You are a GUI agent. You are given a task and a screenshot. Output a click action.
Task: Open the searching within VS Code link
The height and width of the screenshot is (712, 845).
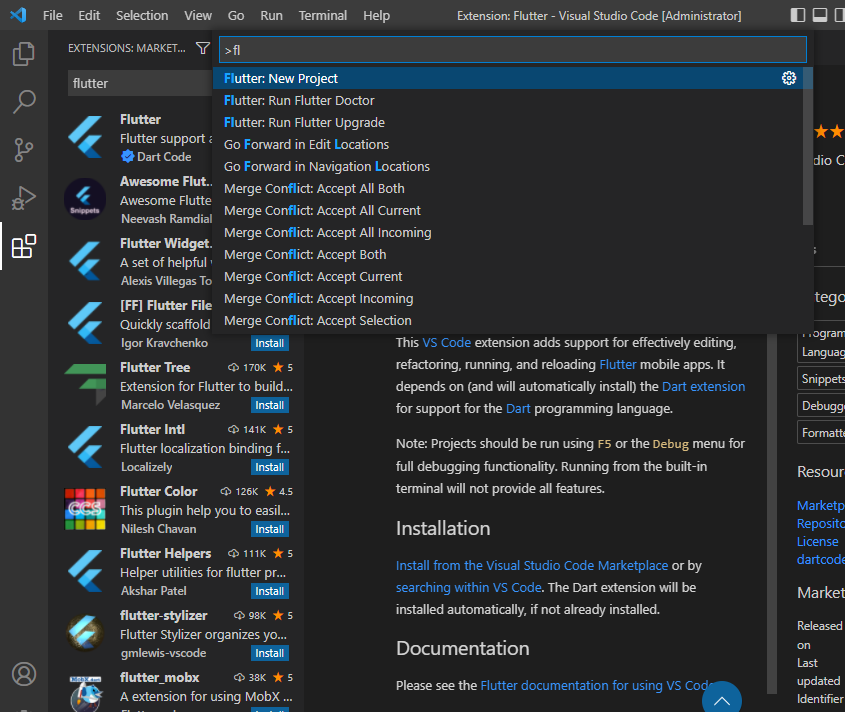468,587
